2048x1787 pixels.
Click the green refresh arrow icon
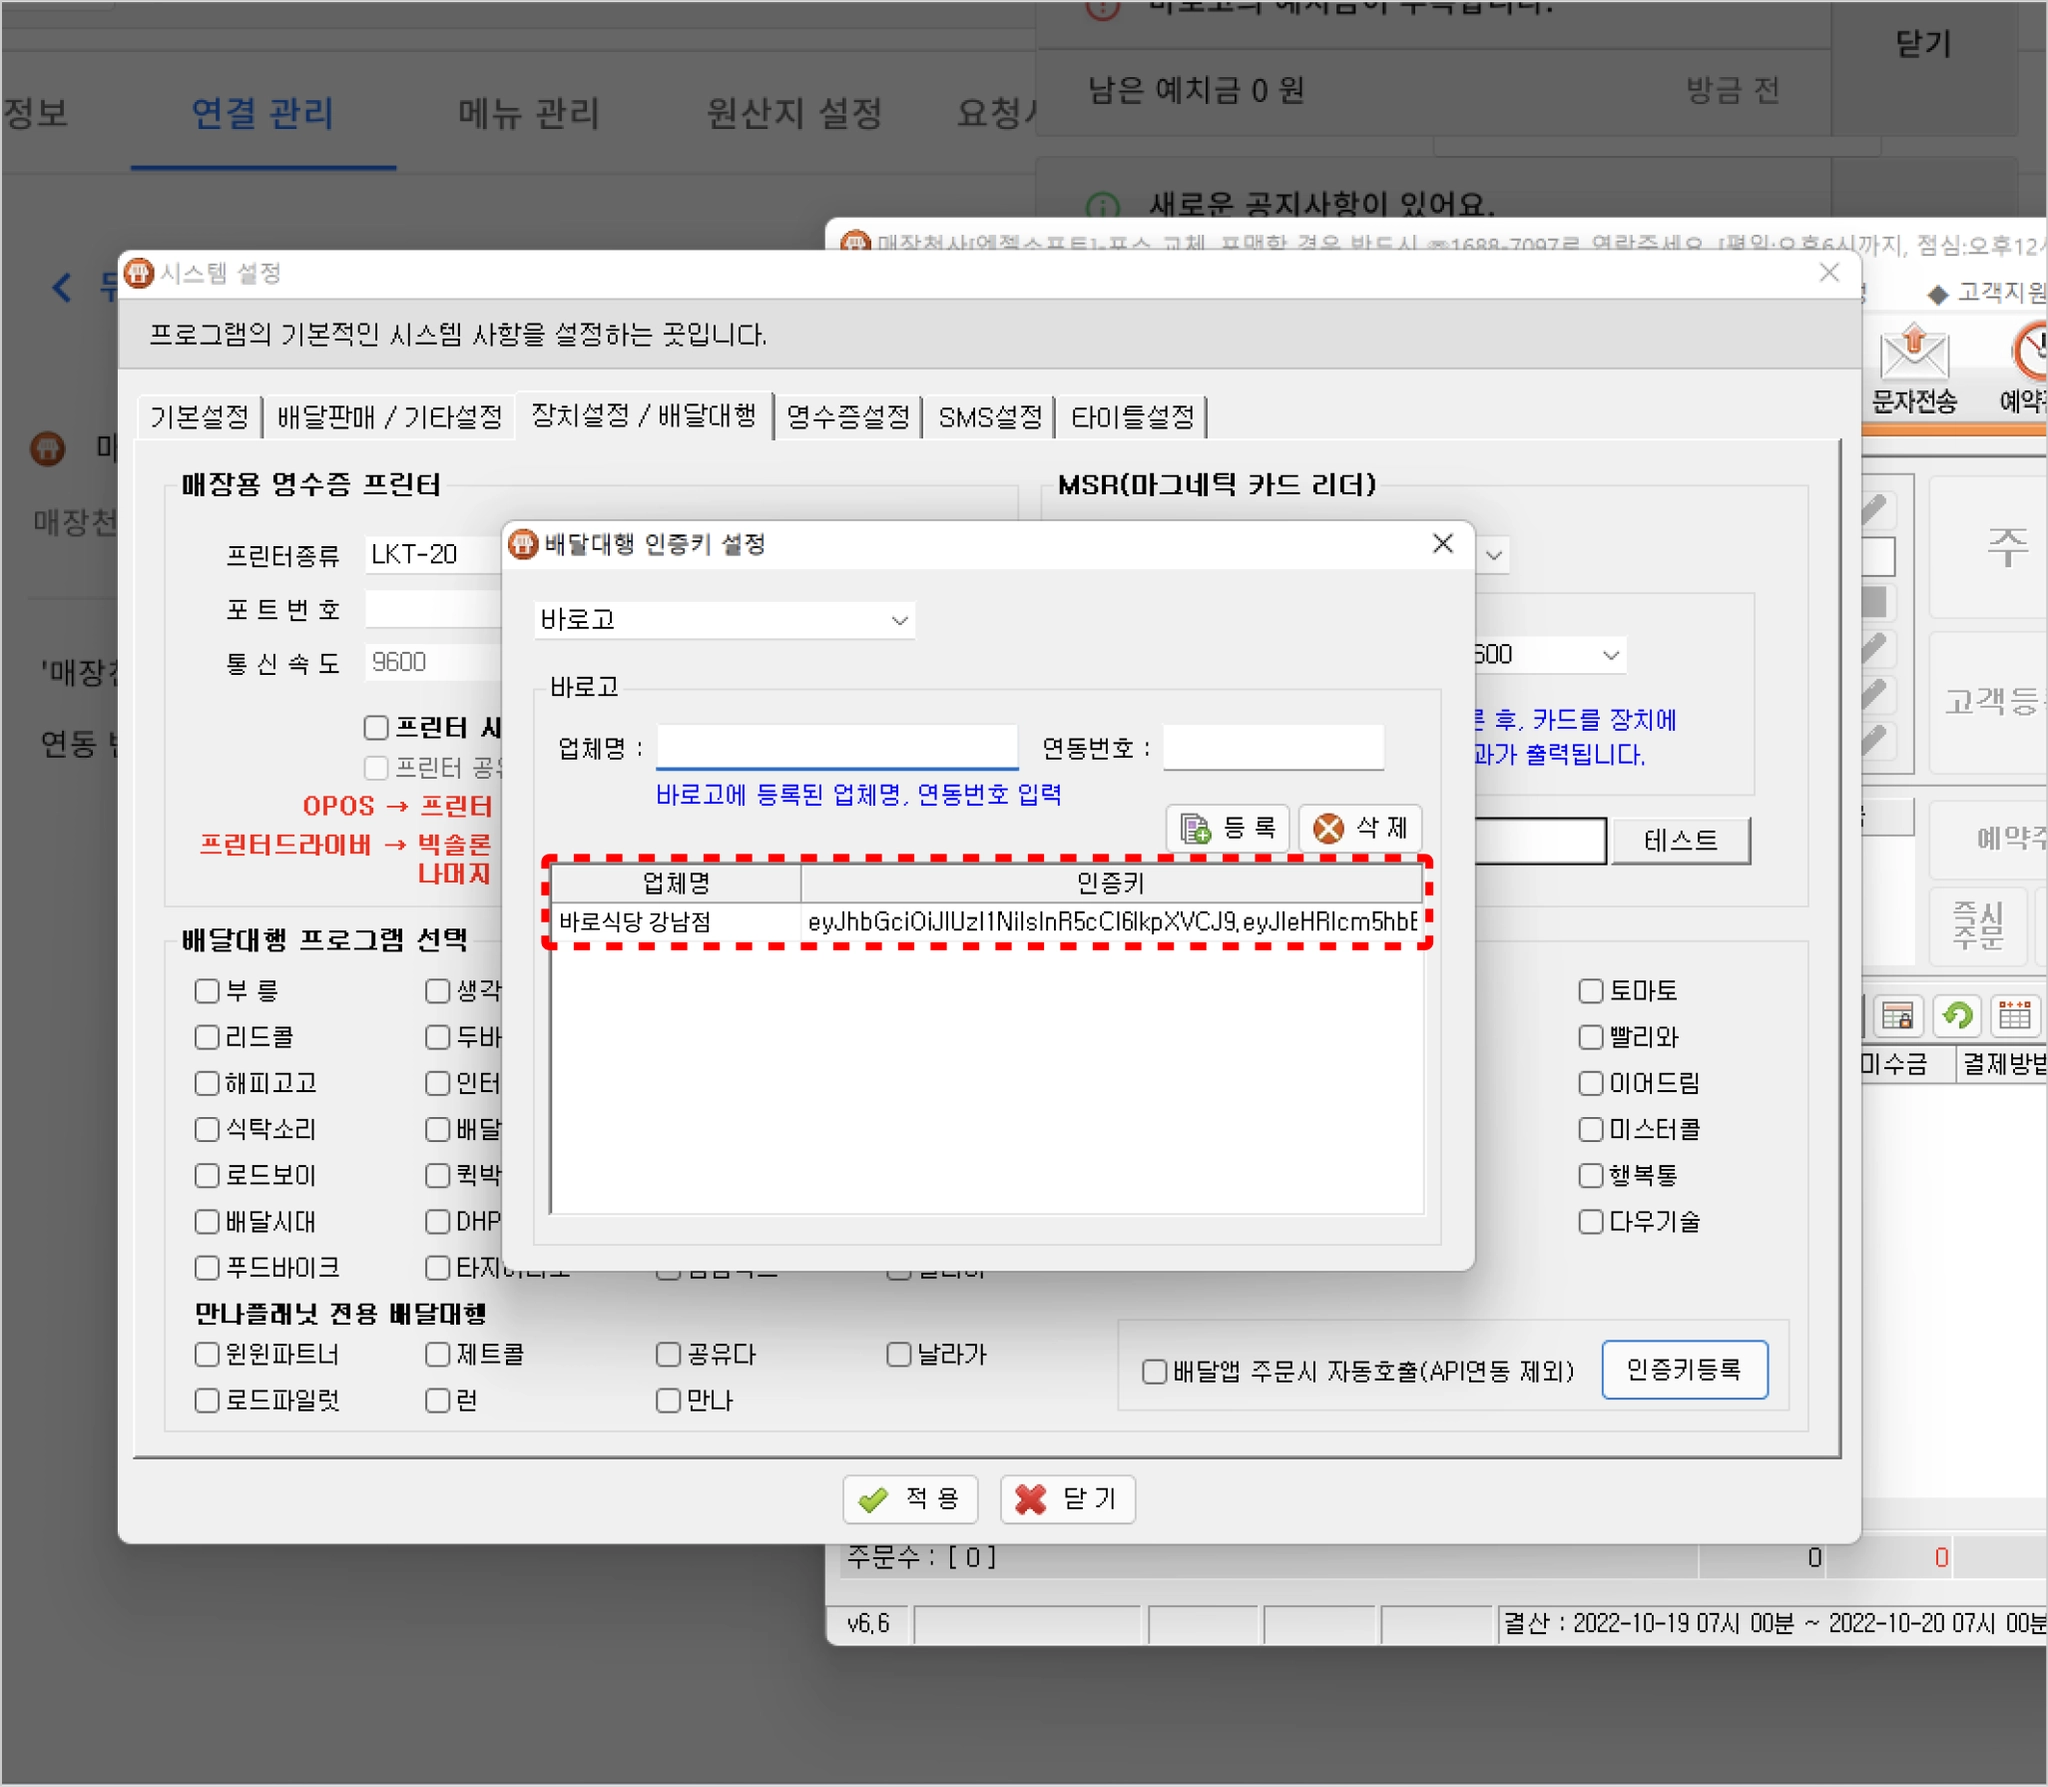point(1957,1016)
